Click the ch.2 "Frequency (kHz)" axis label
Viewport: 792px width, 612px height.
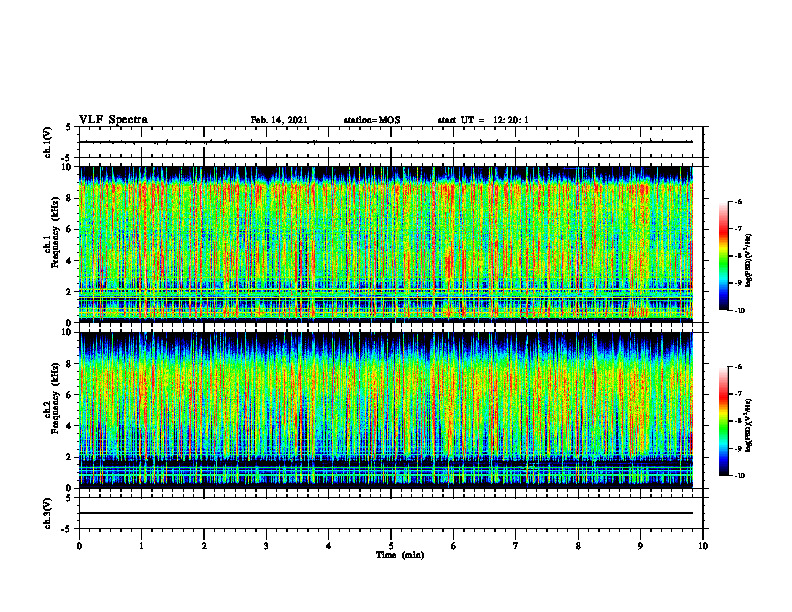pos(55,398)
